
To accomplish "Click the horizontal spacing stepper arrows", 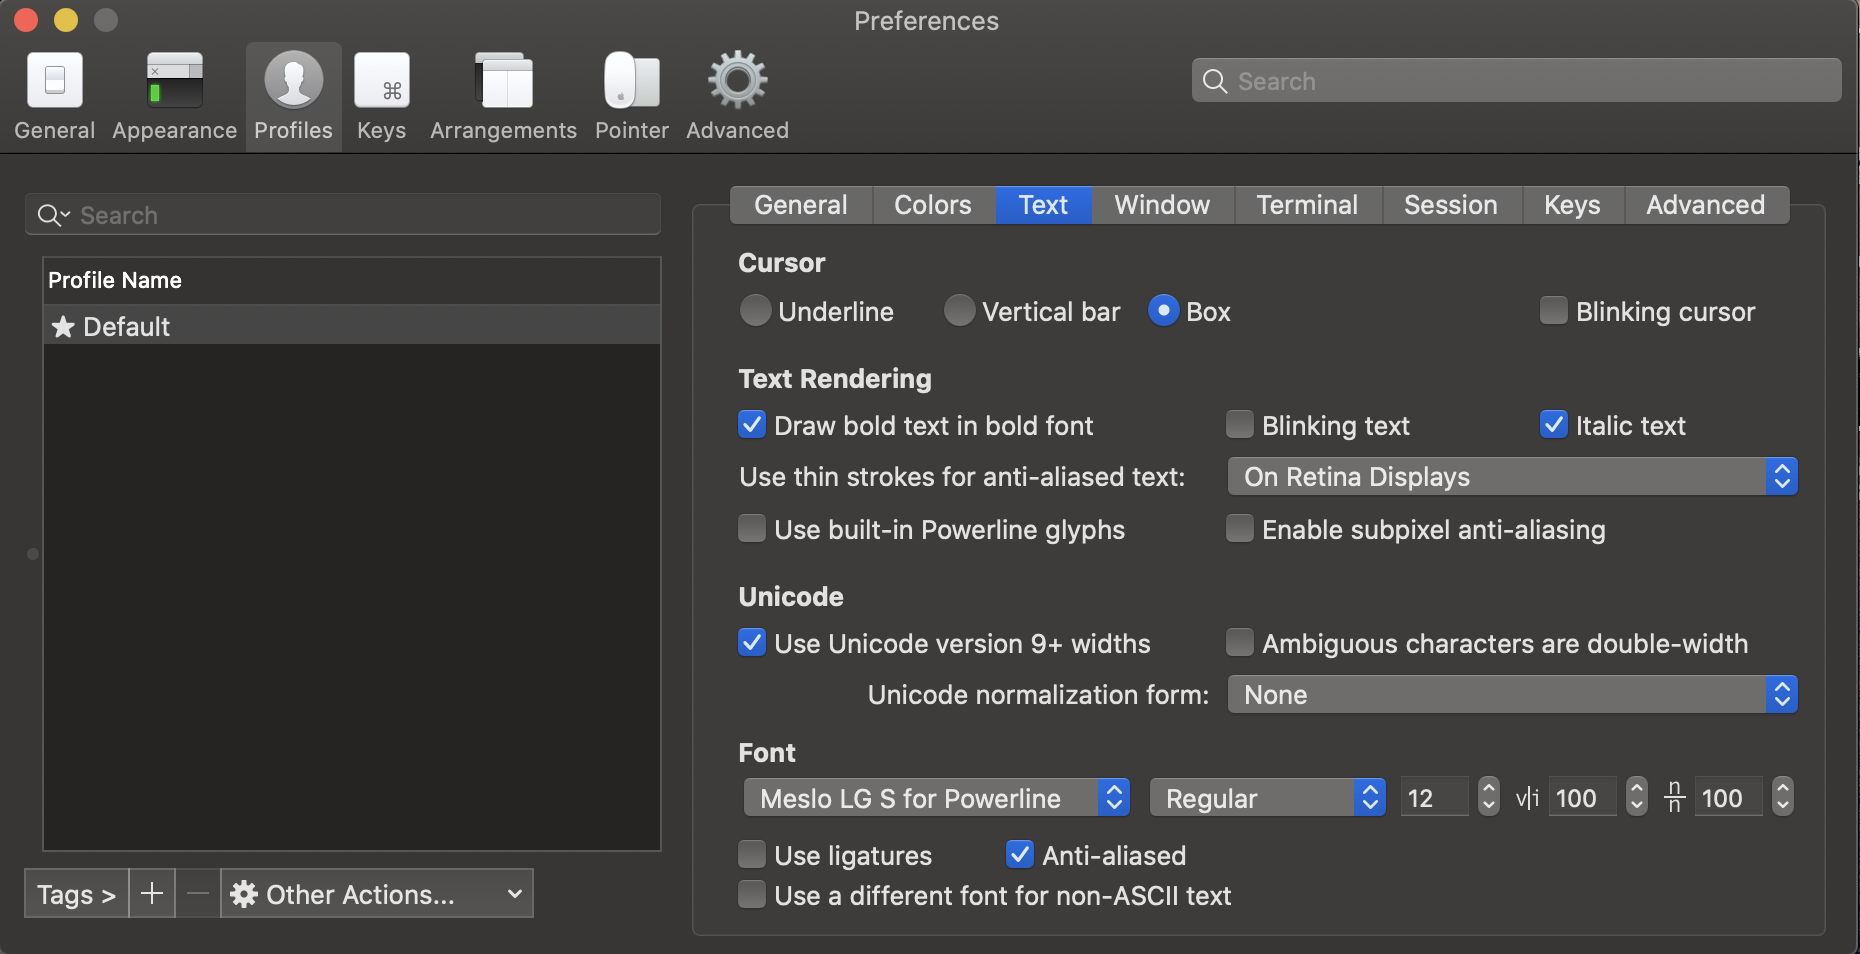I will point(1637,797).
